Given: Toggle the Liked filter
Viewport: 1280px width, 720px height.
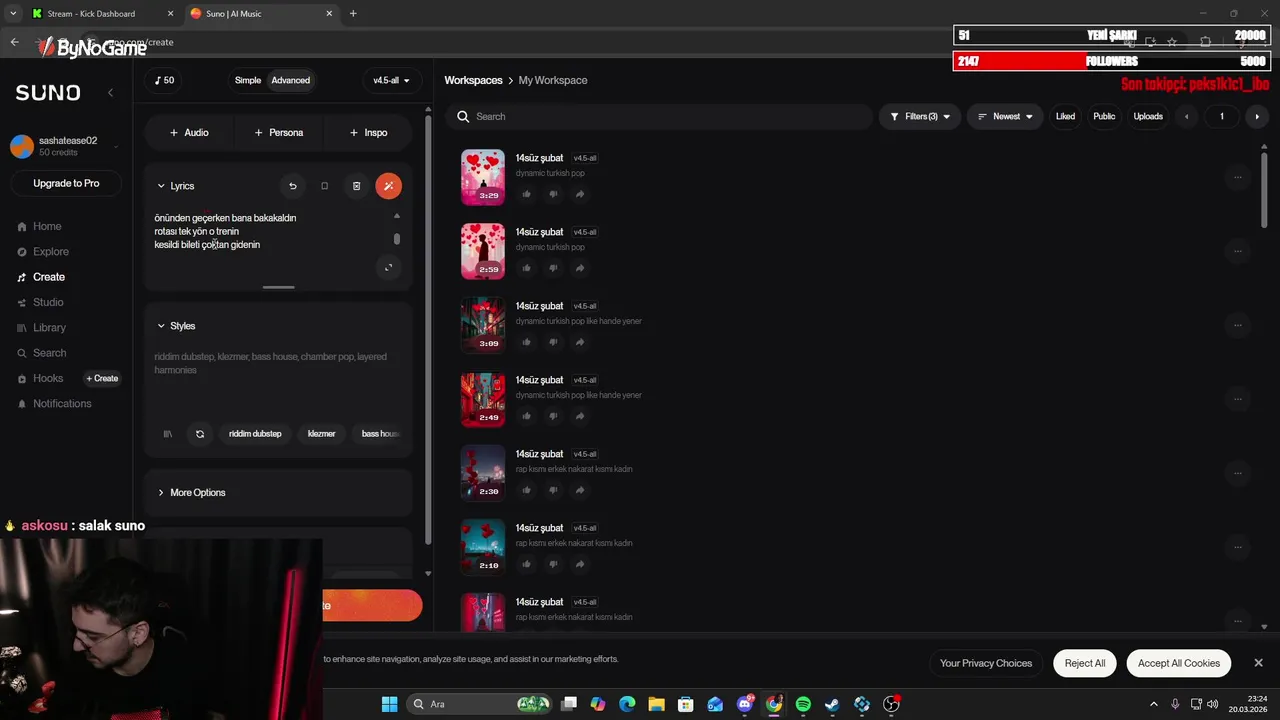Looking at the screenshot, I should (1065, 117).
